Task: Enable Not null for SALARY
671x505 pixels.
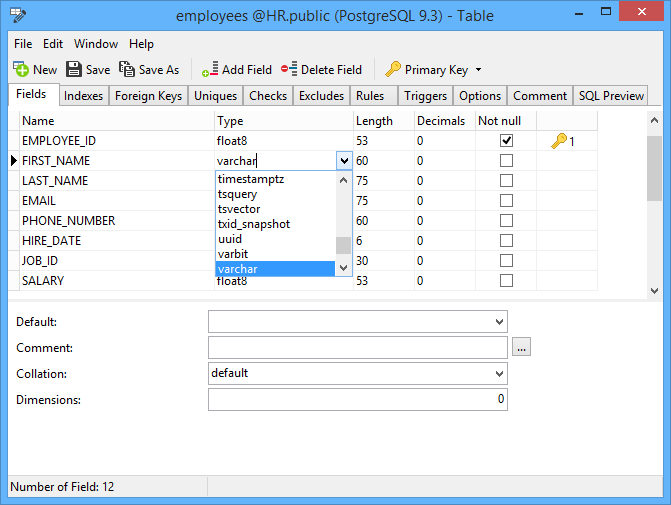Action: (506, 281)
